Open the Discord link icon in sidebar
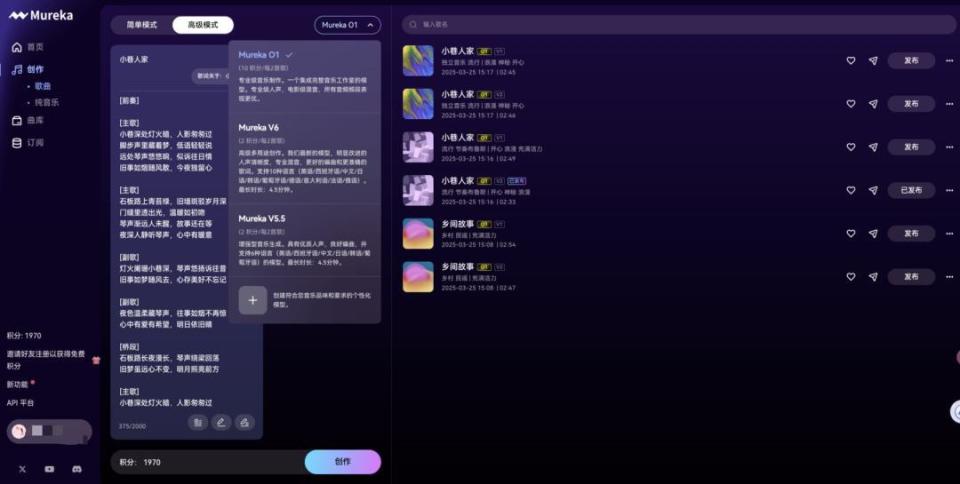Viewport: 960px width, 484px height. [76, 468]
